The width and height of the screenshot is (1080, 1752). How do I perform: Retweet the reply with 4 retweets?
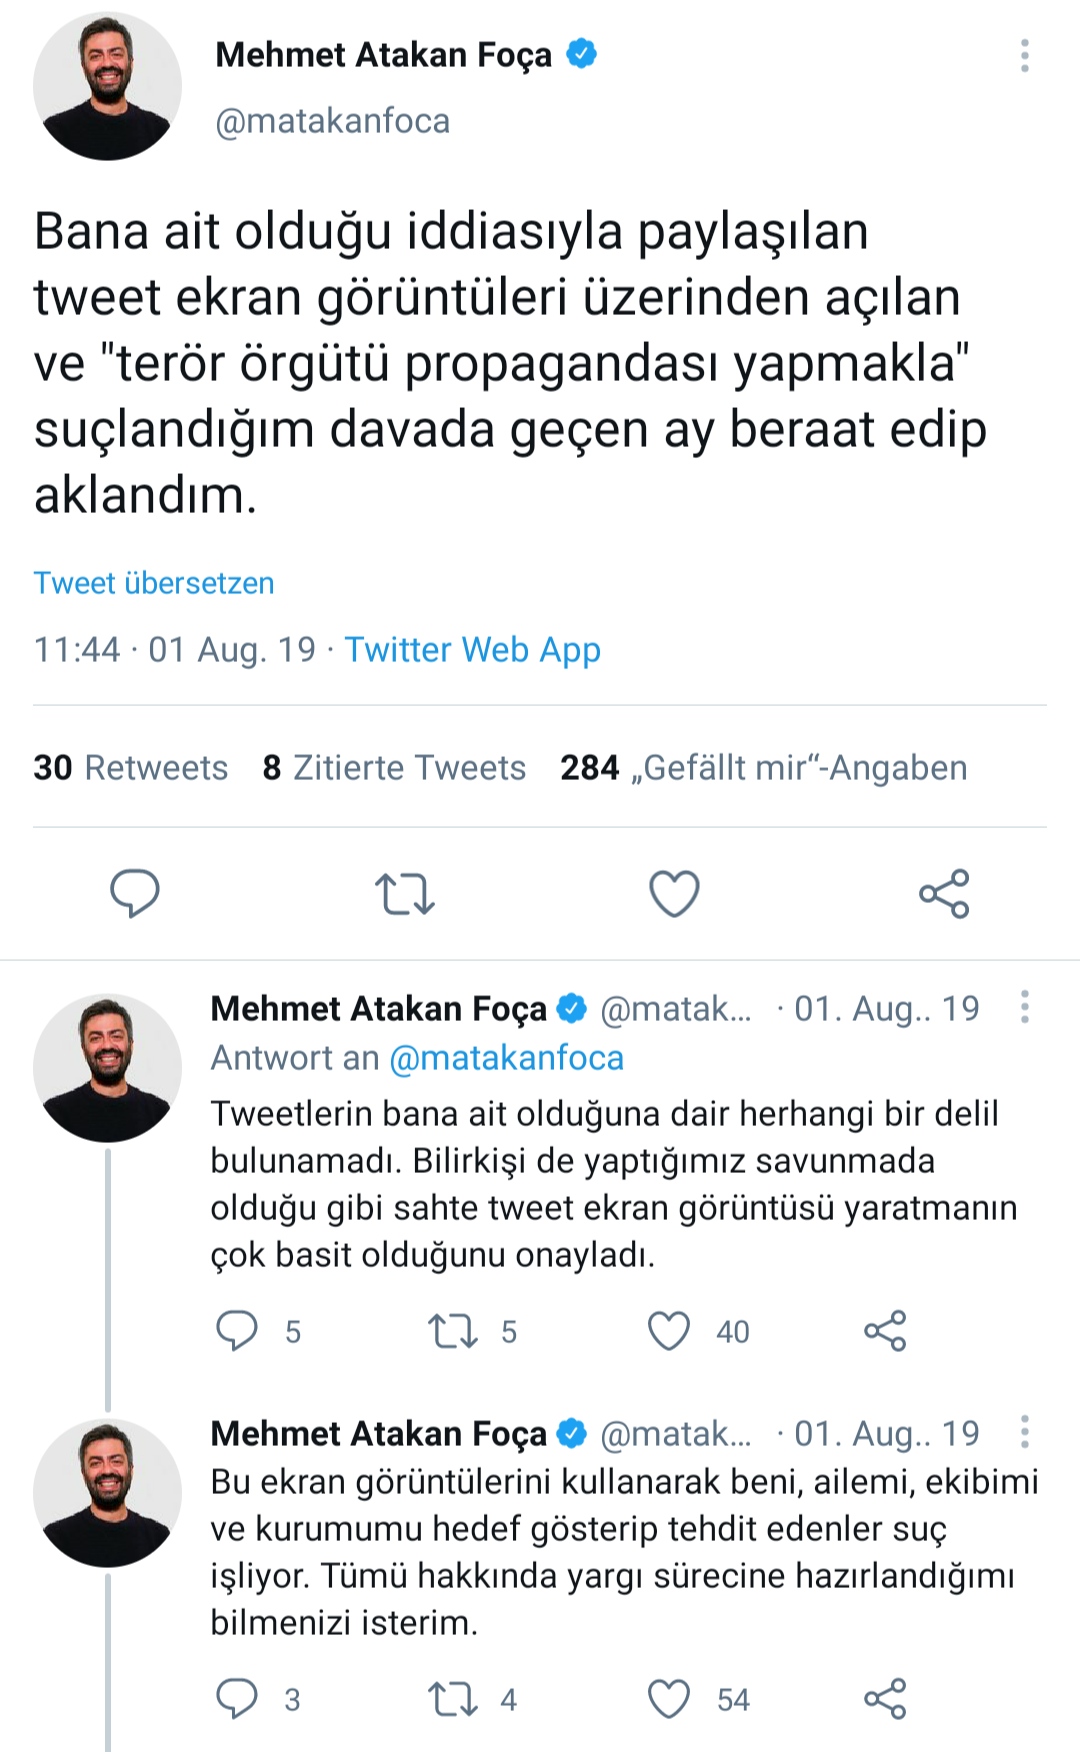(x=453, y=1698)
